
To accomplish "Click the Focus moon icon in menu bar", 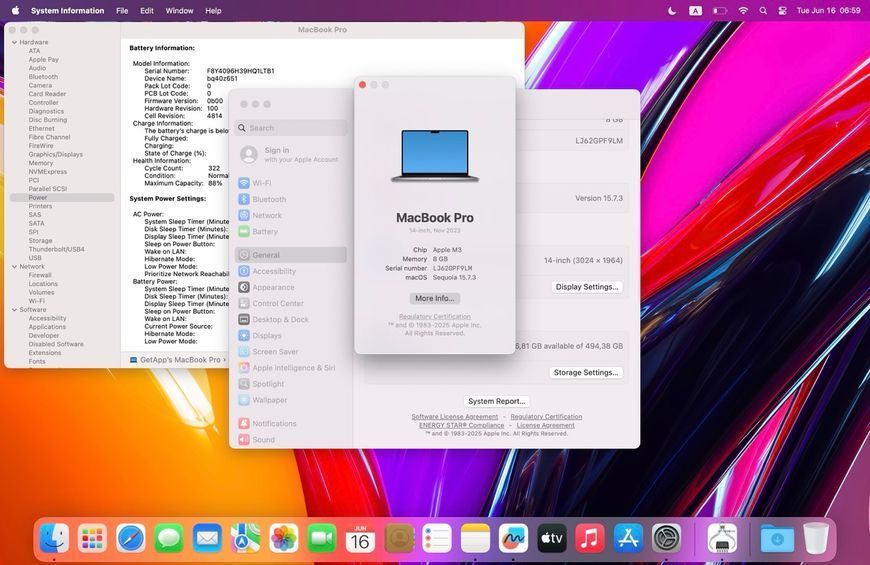I will point(672,11).
